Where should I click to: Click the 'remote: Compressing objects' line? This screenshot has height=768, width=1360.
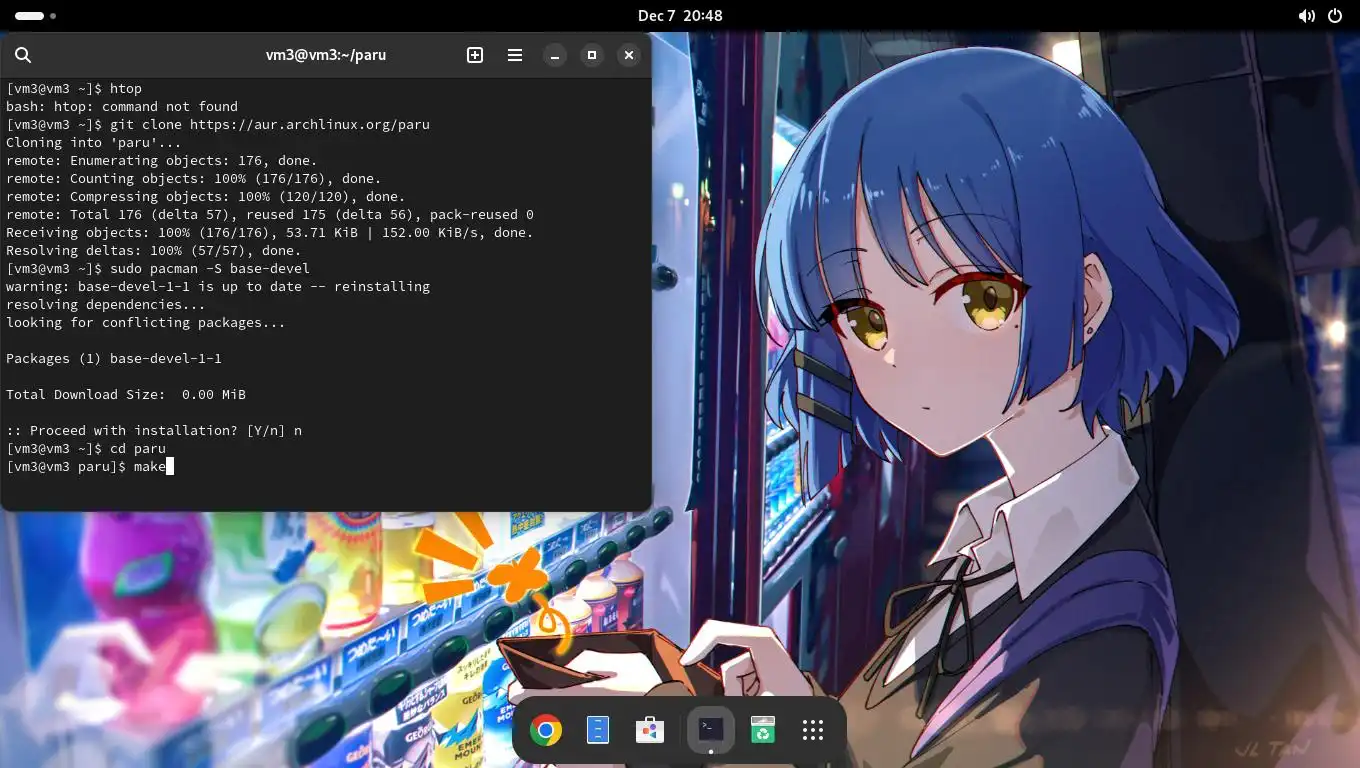click(206, 196)
